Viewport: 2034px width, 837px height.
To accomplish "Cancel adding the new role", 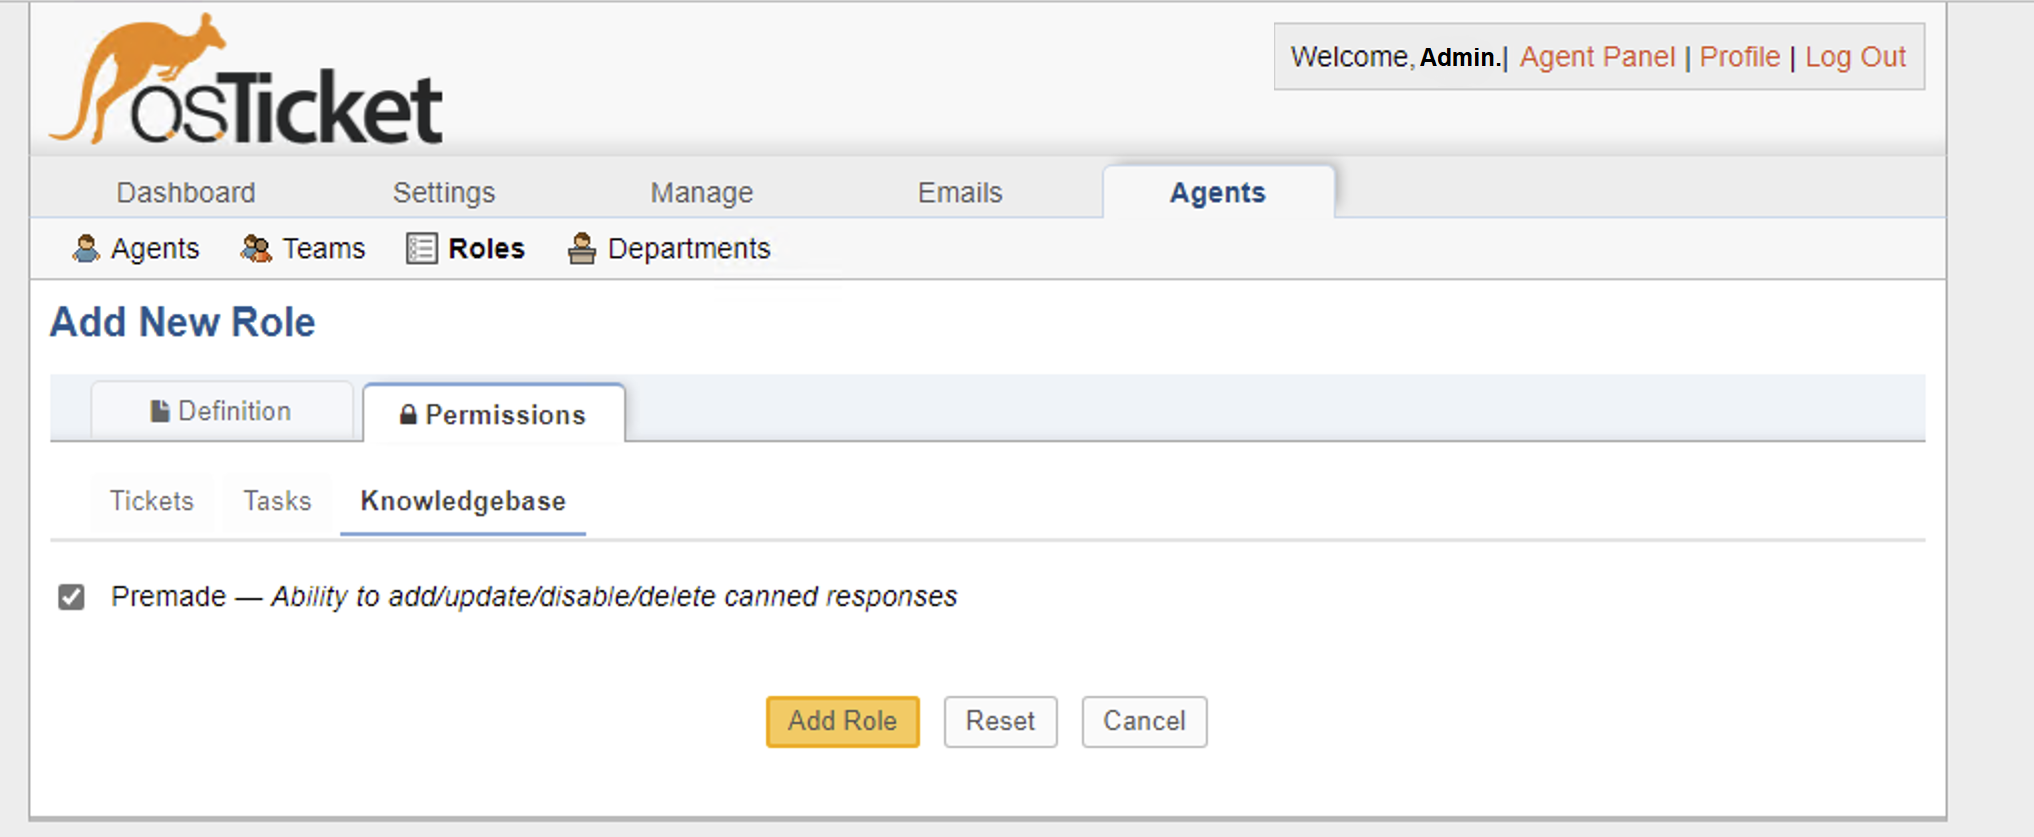I will tap(1144, 721).
